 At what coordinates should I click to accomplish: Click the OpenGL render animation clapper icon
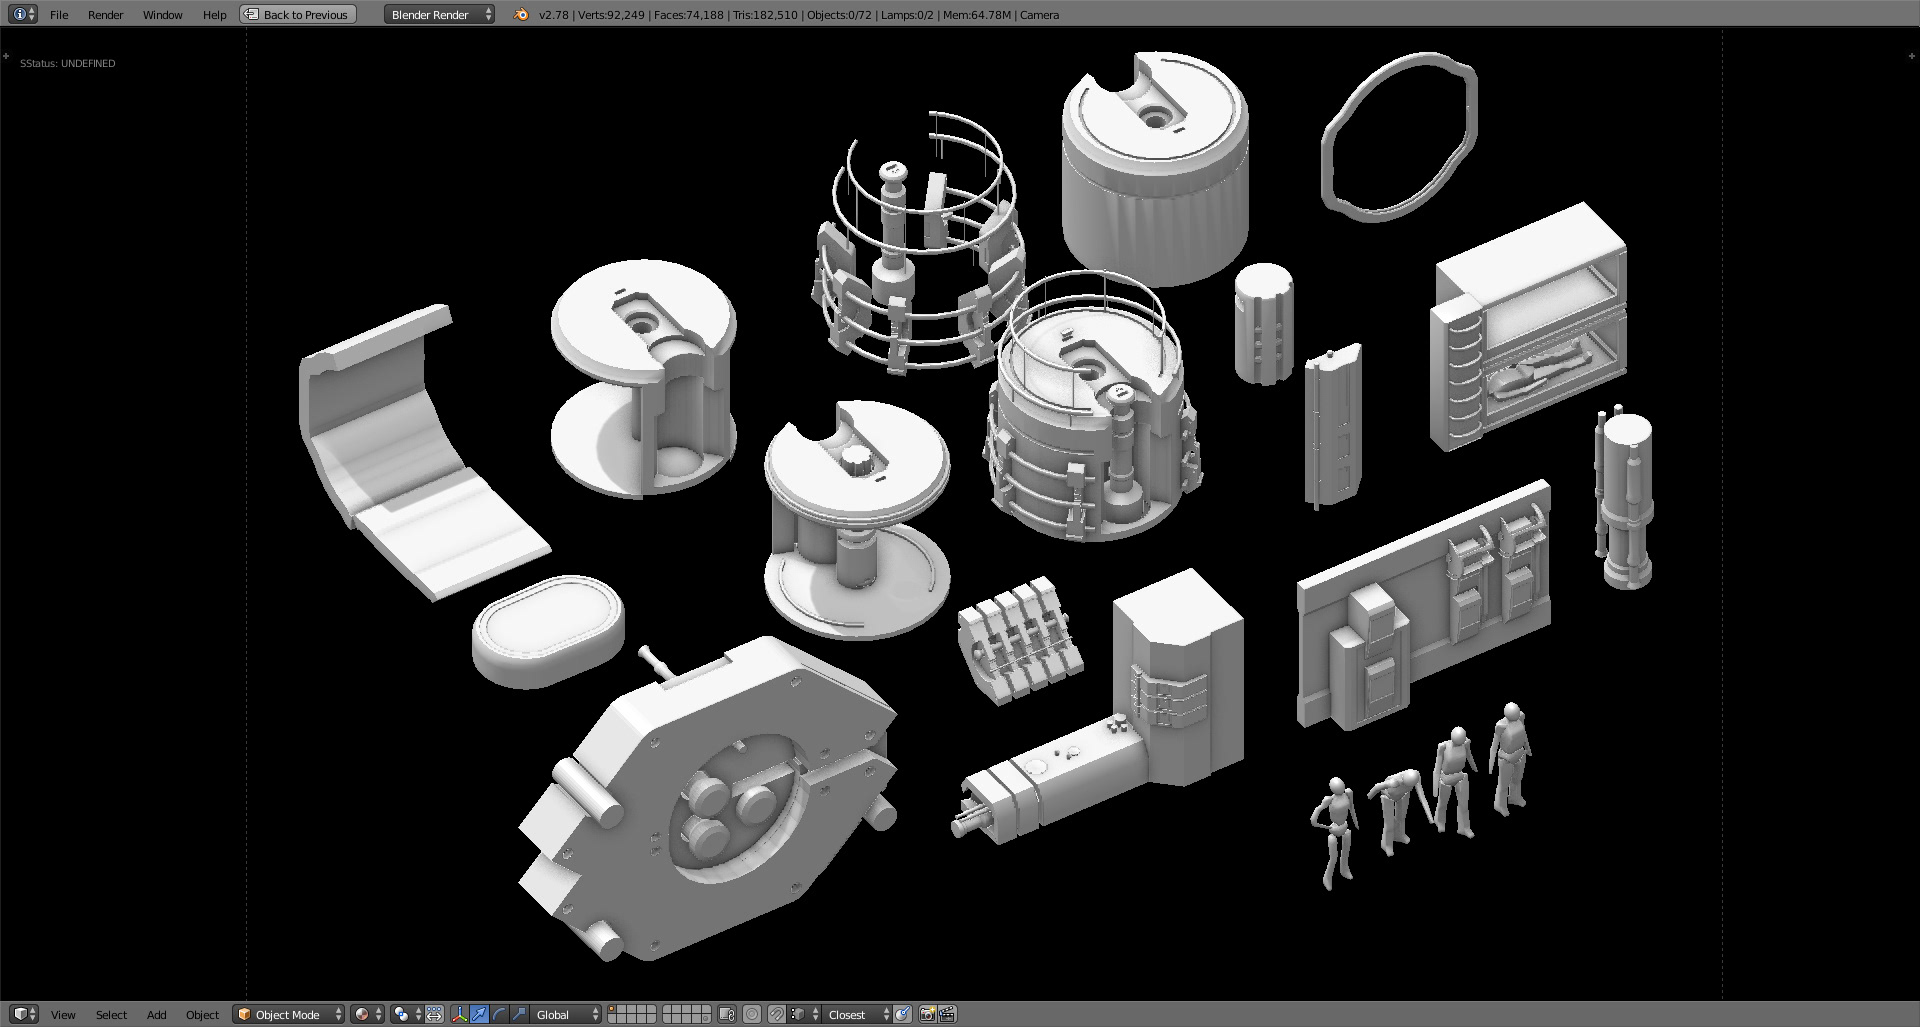[x=947, y=1014]
